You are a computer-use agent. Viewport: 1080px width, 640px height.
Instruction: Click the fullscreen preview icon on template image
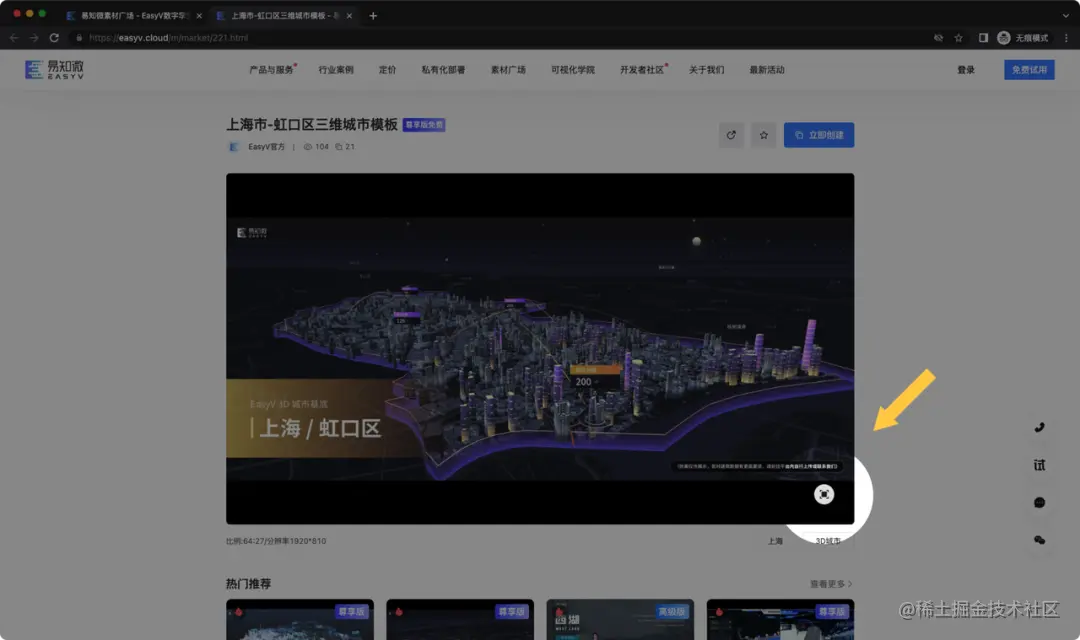point(824,494)
